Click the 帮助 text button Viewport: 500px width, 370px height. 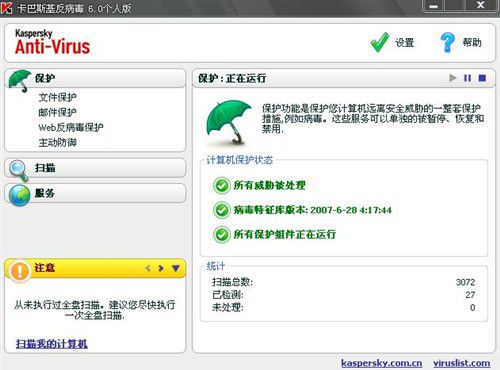tap(472, 42)
